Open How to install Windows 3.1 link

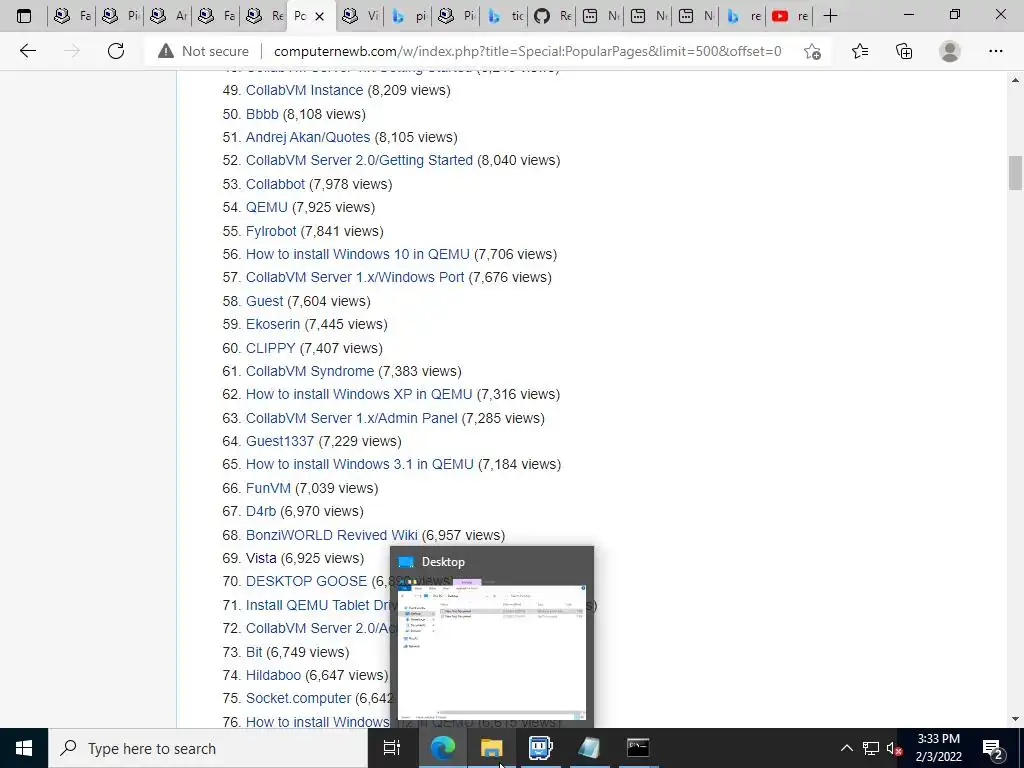click(359, 464)
